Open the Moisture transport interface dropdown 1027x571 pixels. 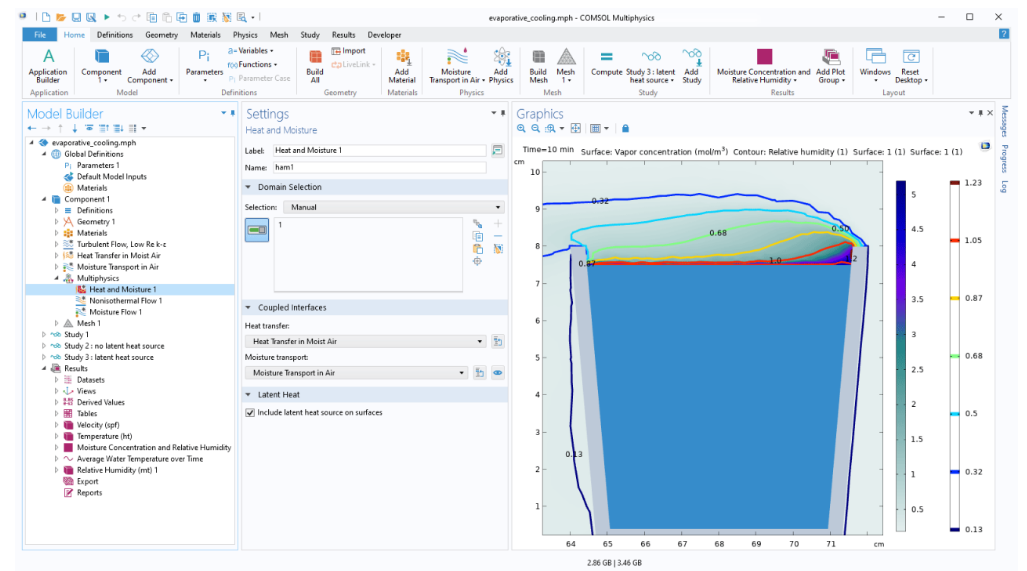356,373
